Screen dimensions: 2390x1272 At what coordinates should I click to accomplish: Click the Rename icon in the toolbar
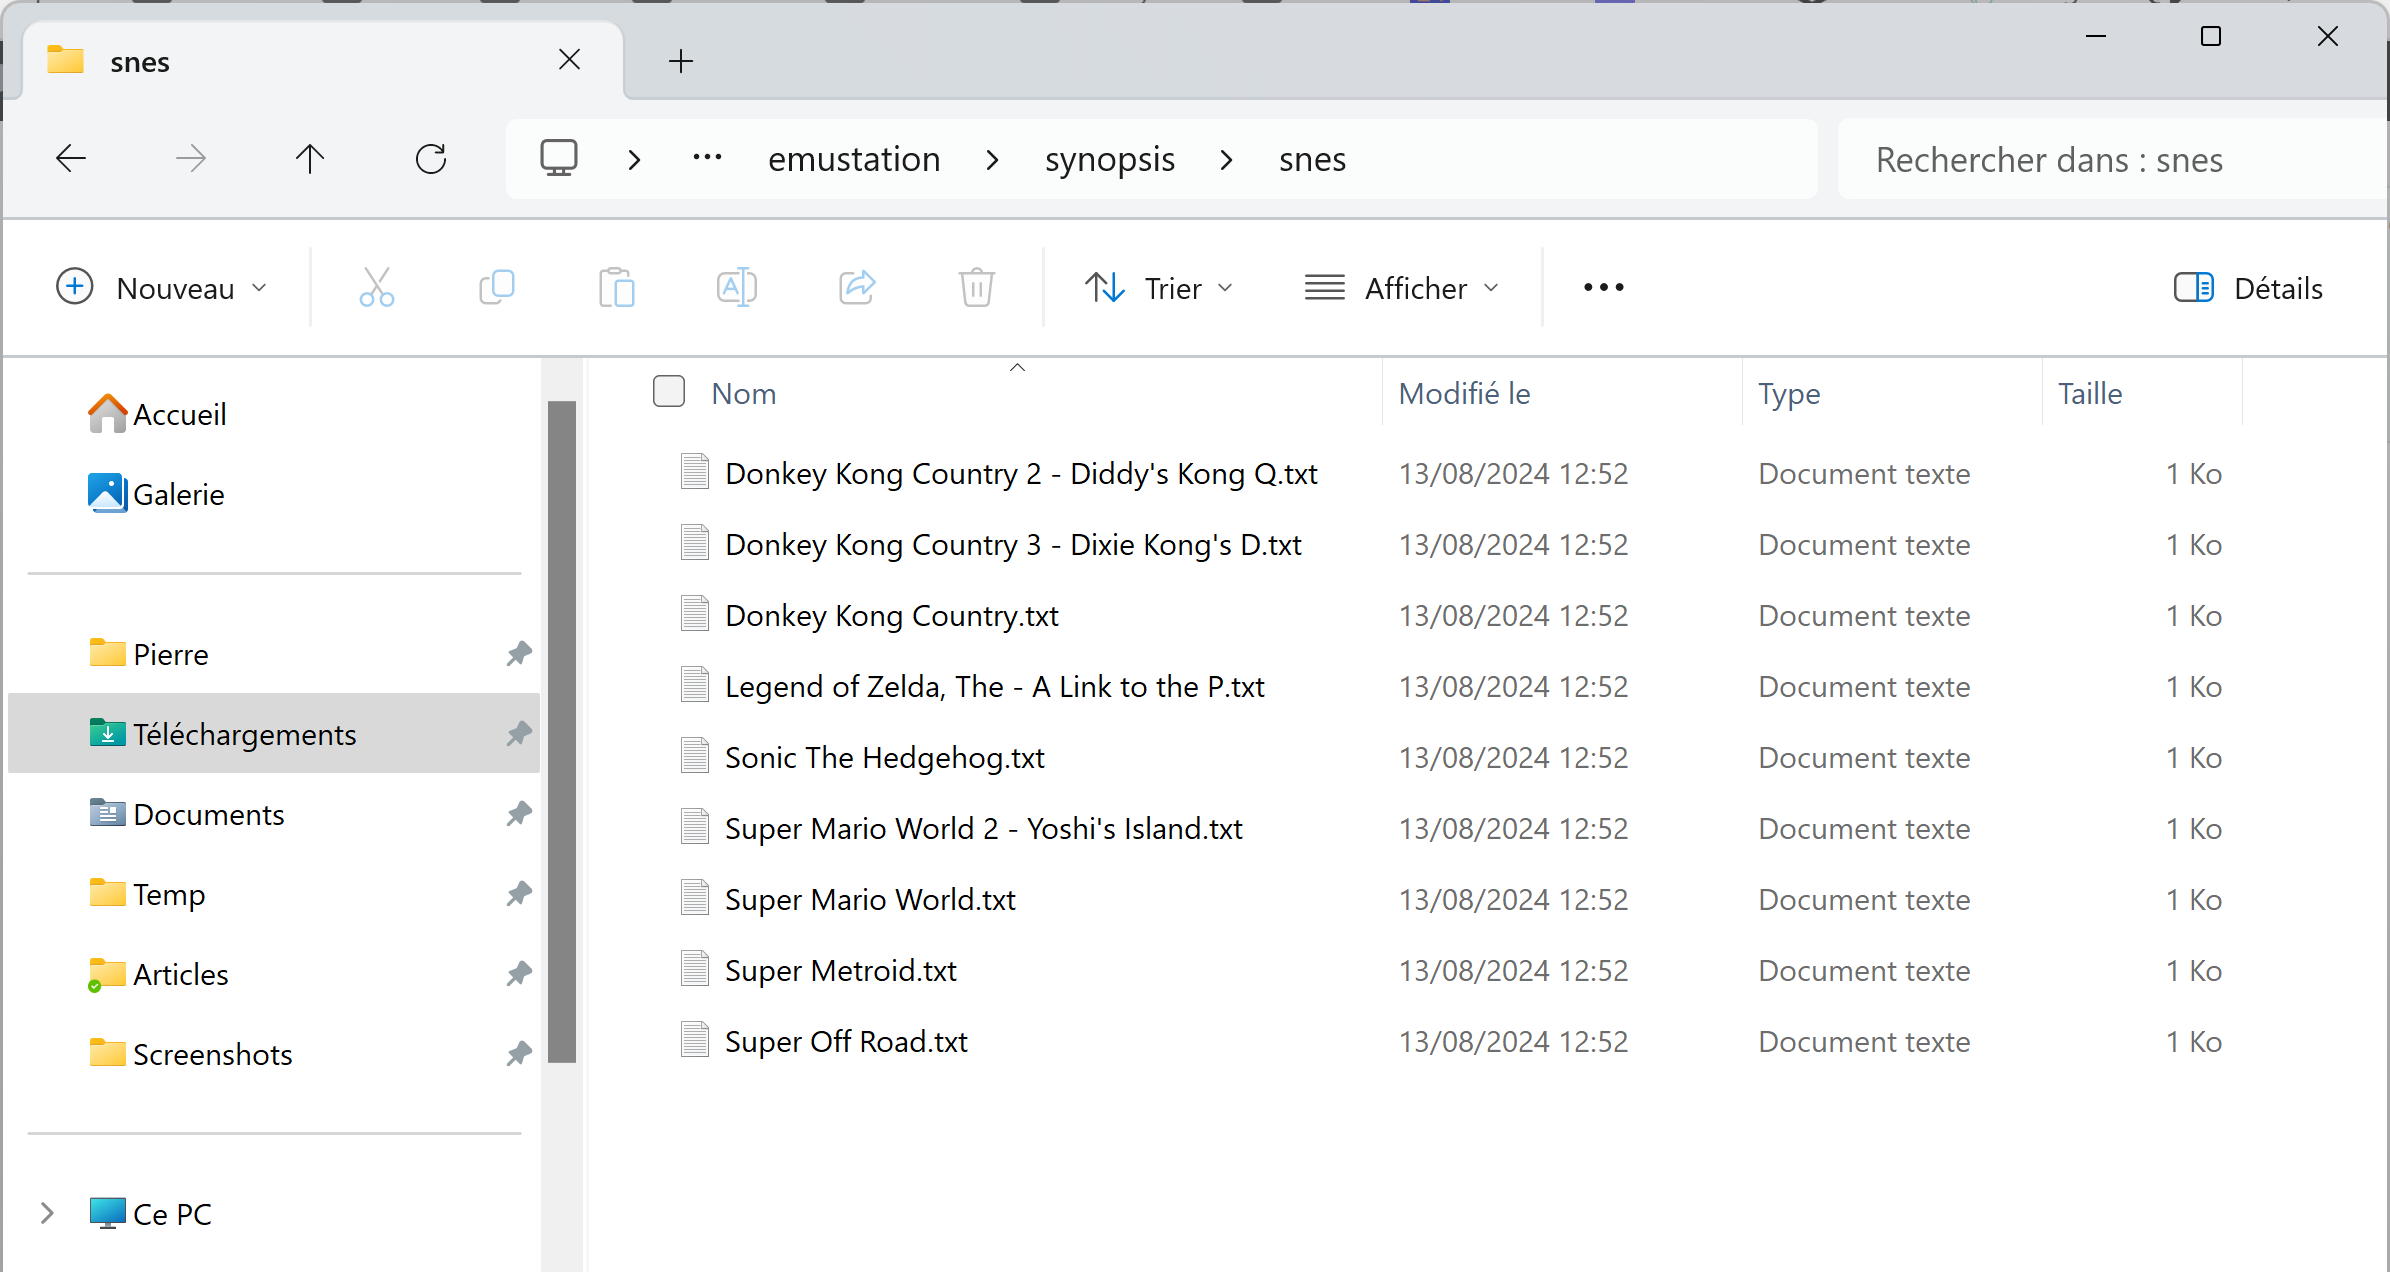click(x=737, y=288)
